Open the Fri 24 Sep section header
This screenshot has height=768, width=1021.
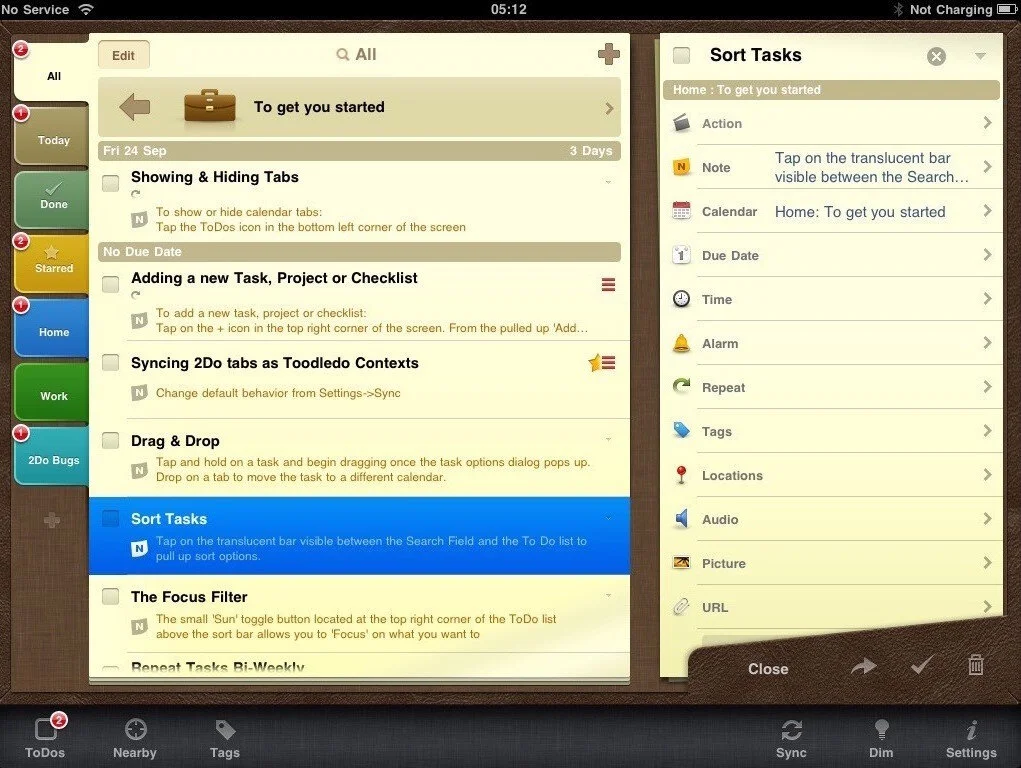point(359,150)
